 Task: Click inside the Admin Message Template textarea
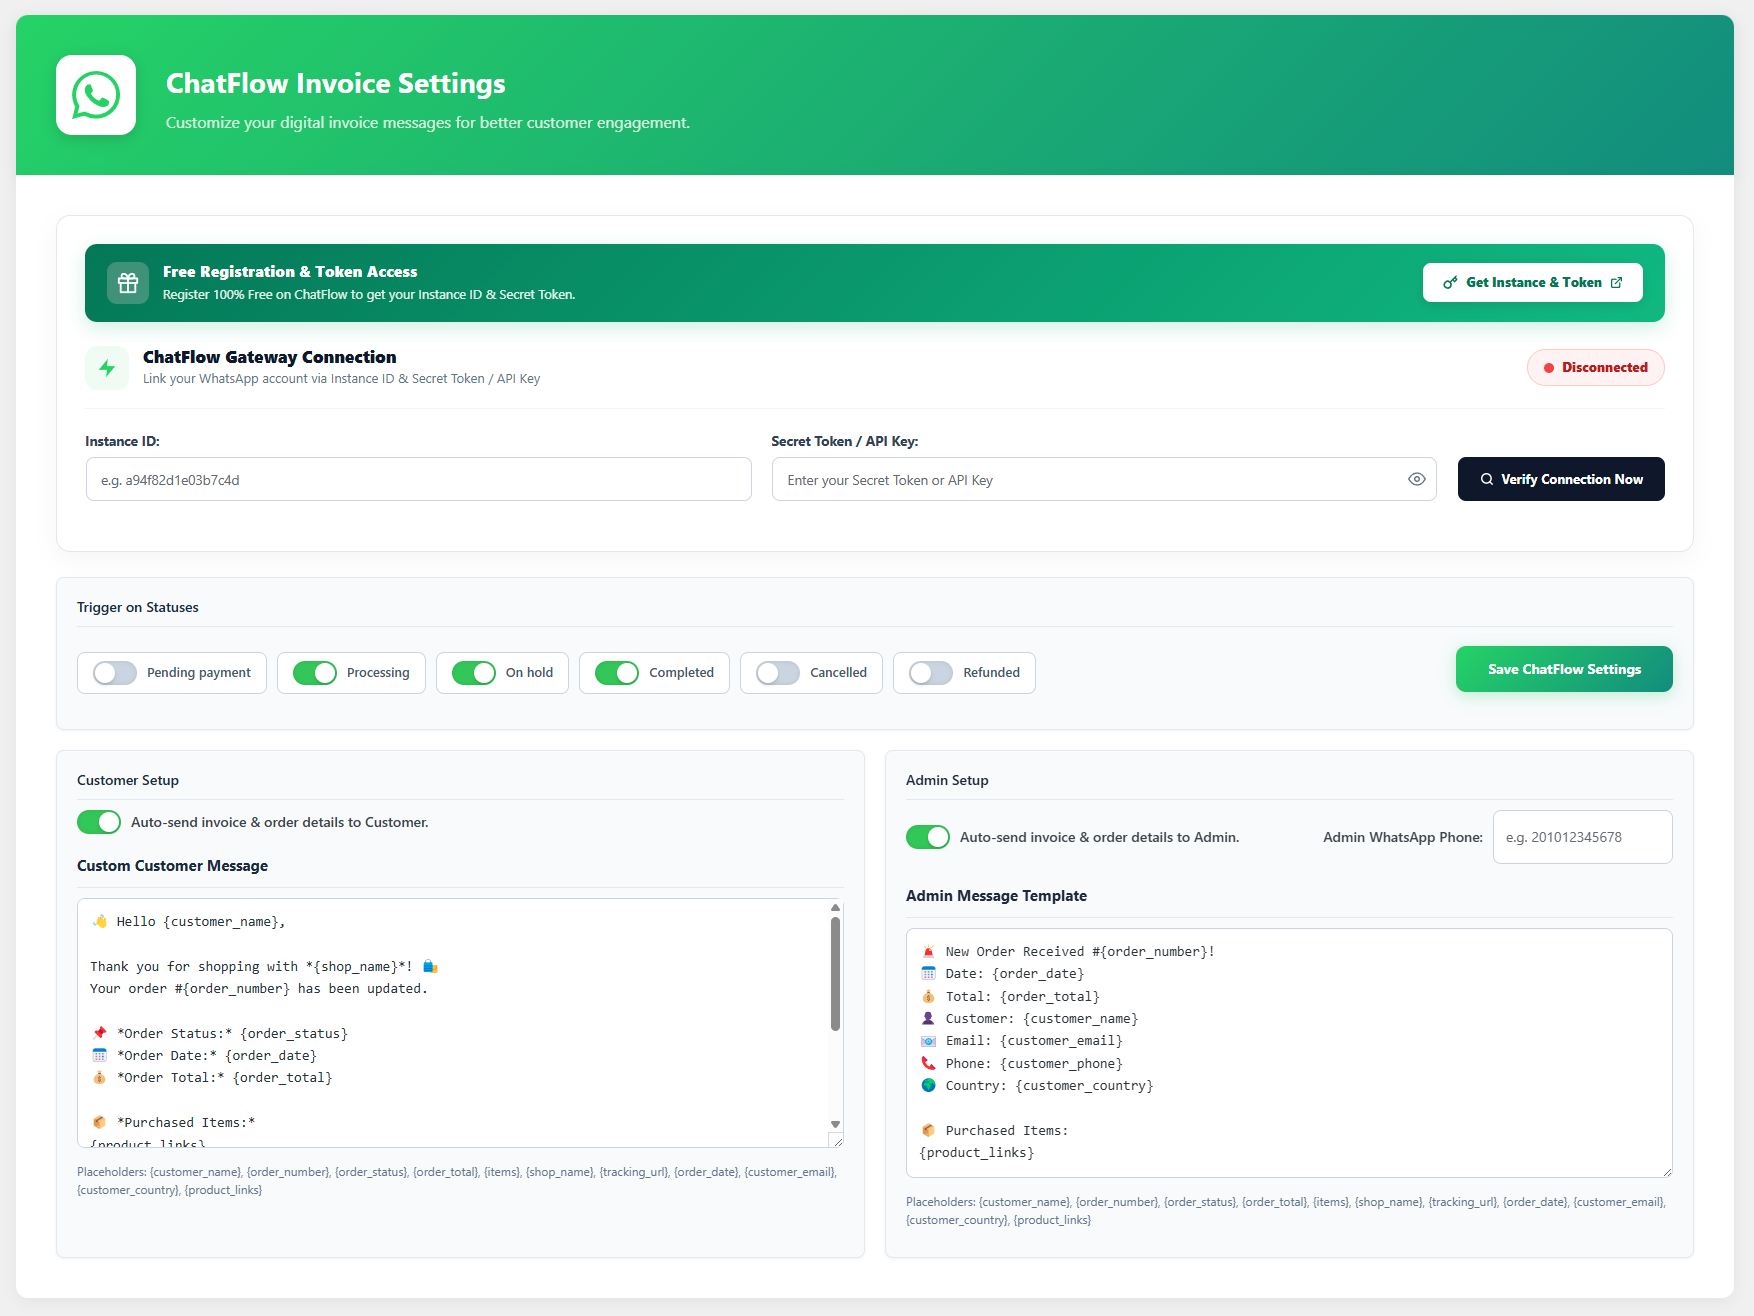click(1289, 1053)
